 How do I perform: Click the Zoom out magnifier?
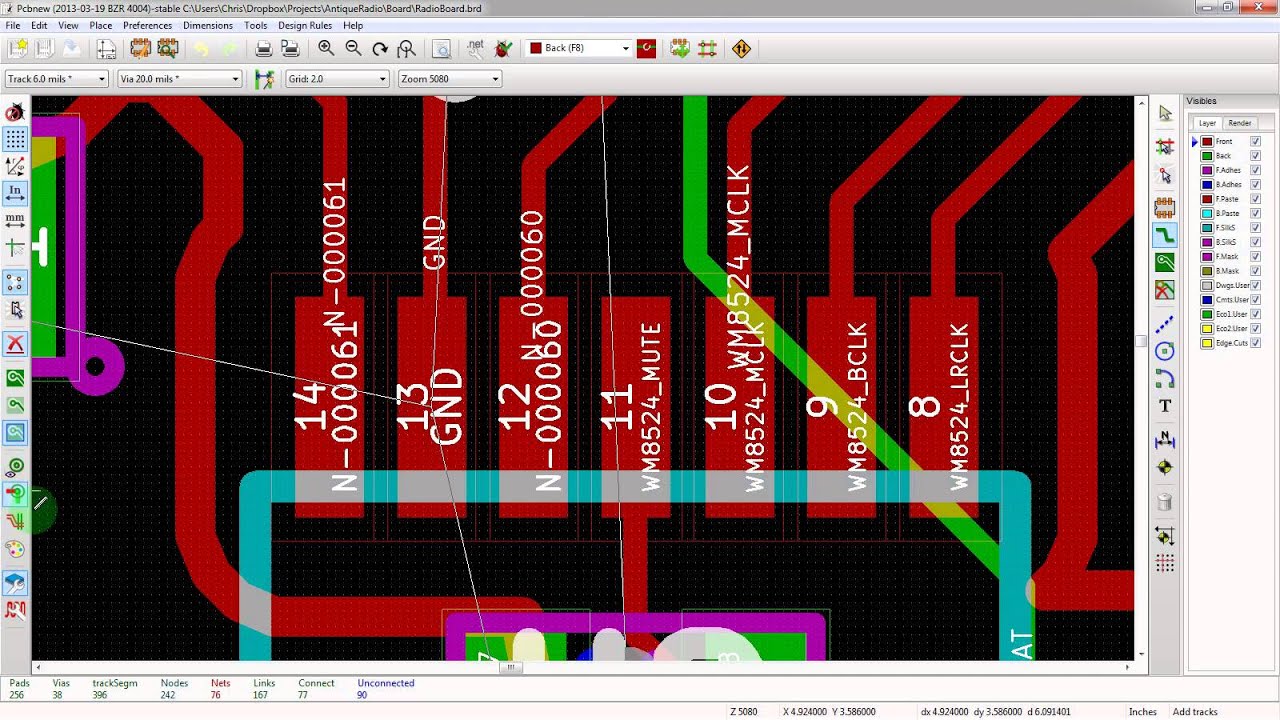pos(353,48)
